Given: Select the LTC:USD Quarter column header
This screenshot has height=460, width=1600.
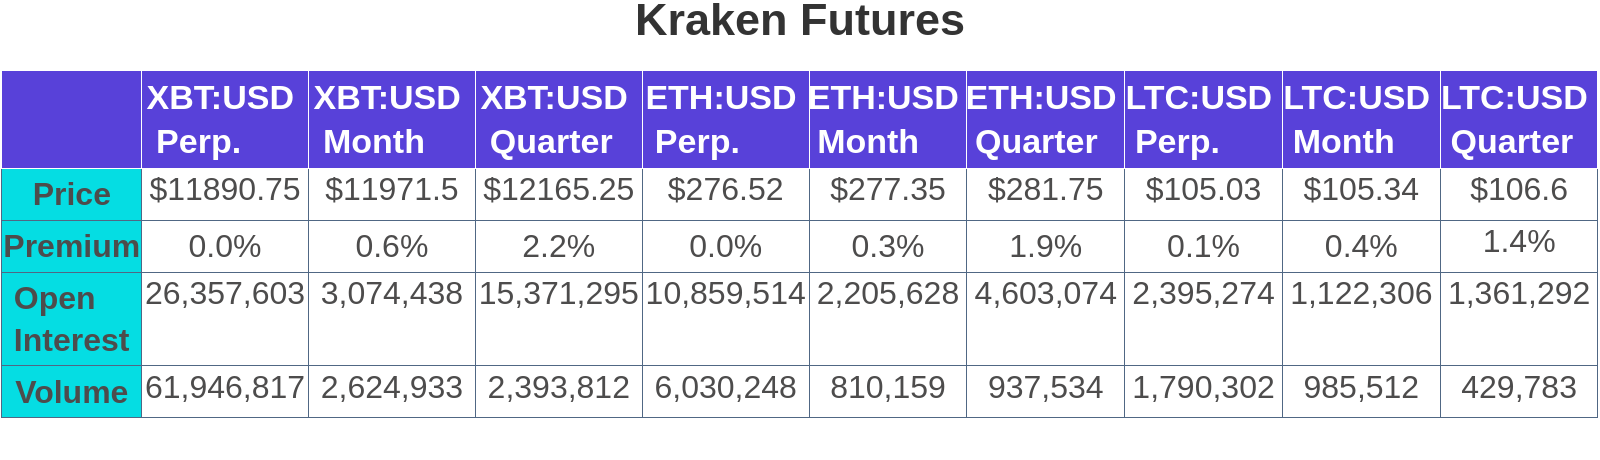Looking at the screenshot, I should pos(1515,119).
